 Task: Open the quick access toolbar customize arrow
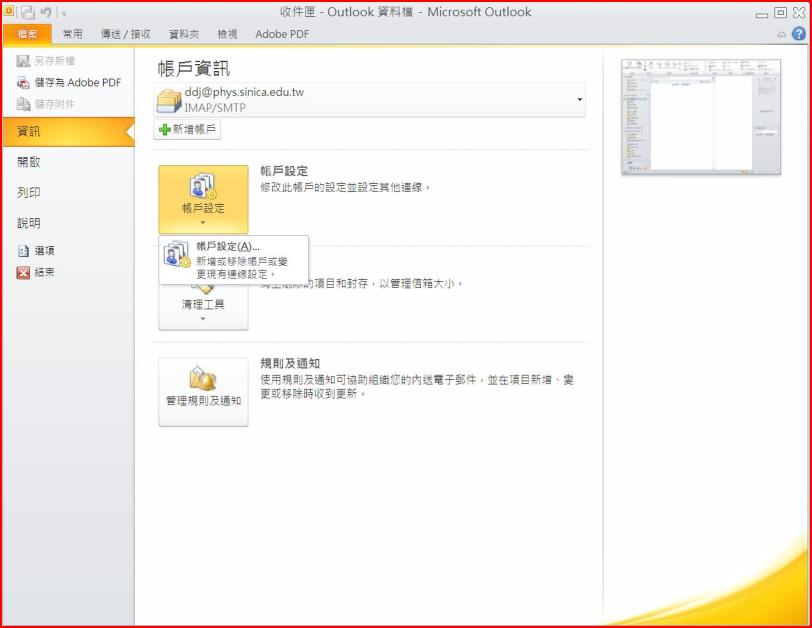[65, 13]
